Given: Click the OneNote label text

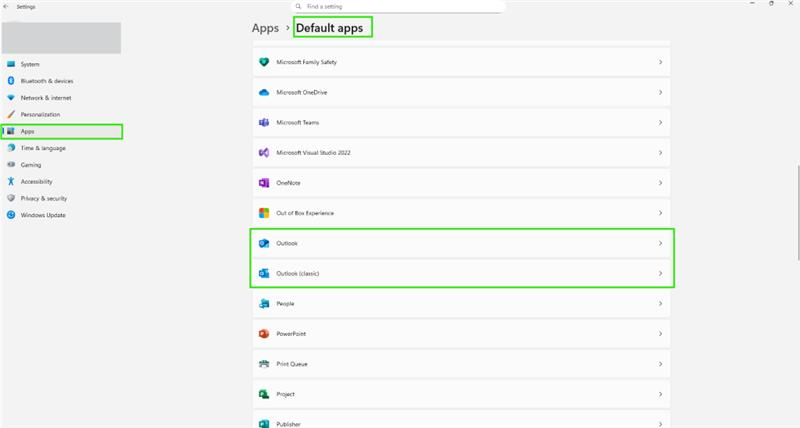Looking at the screenshot, I should (288, 183).
